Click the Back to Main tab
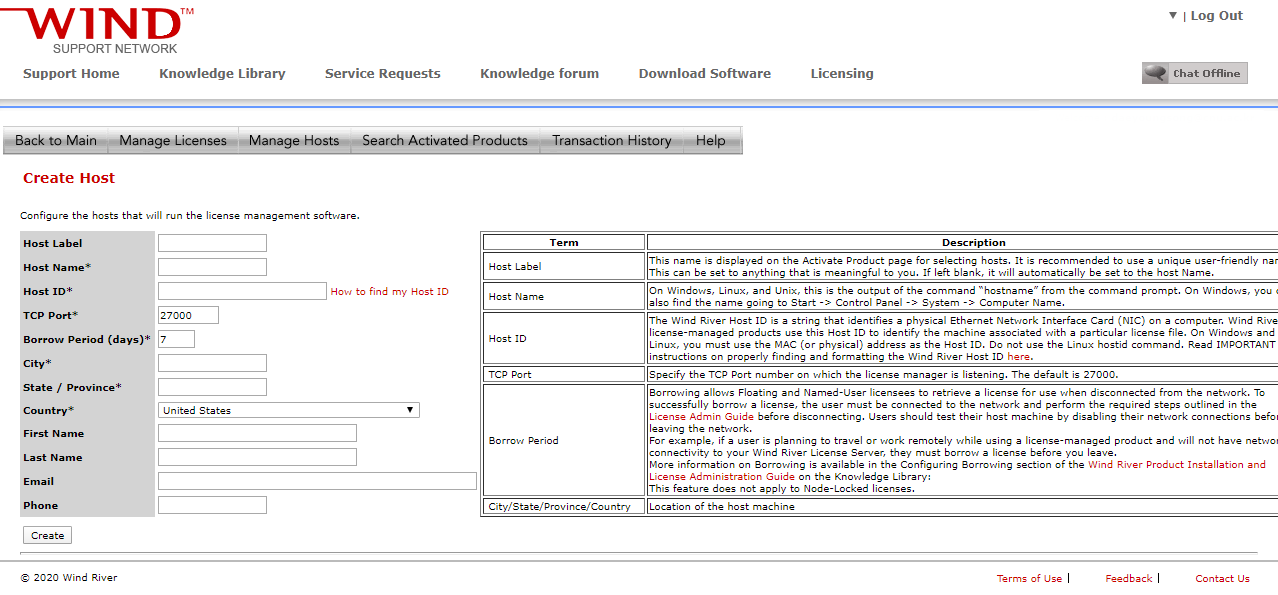The height and width of the screenshot is (595, 1278). click(x=56, y=140)
